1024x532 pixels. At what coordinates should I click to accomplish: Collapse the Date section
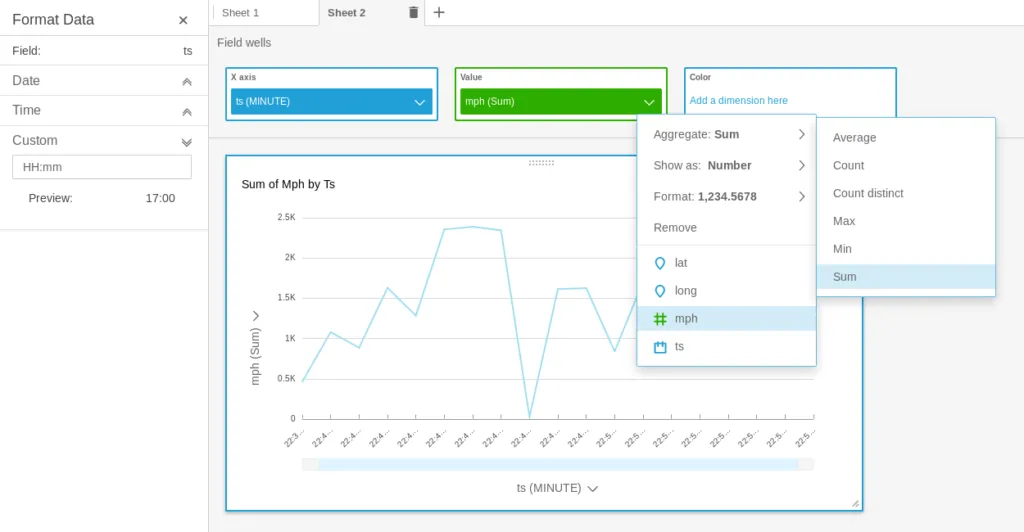pos(186,81)
